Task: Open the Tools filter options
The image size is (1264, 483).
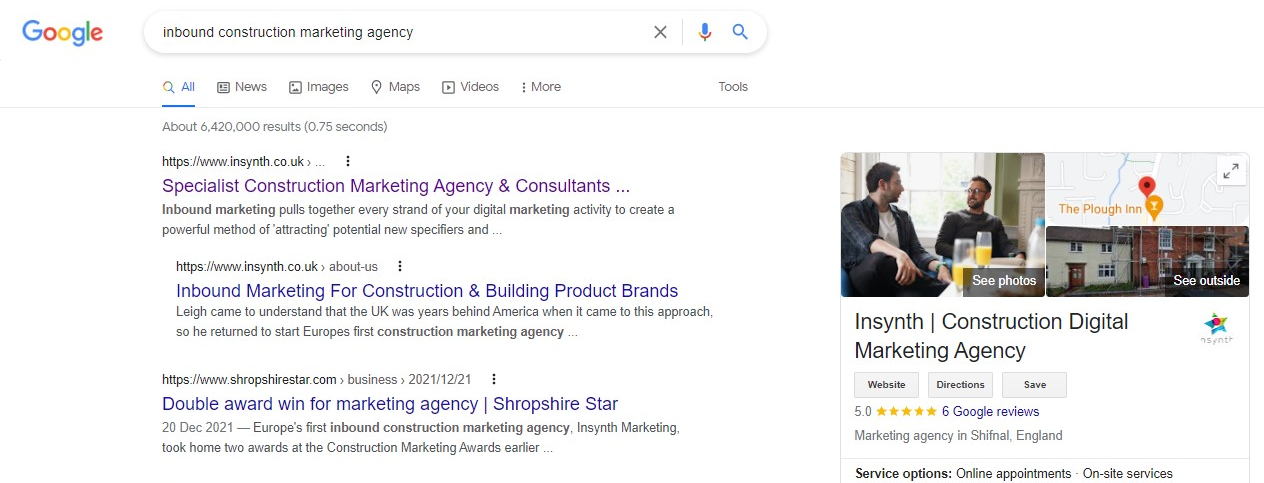Action: [733, 87]
